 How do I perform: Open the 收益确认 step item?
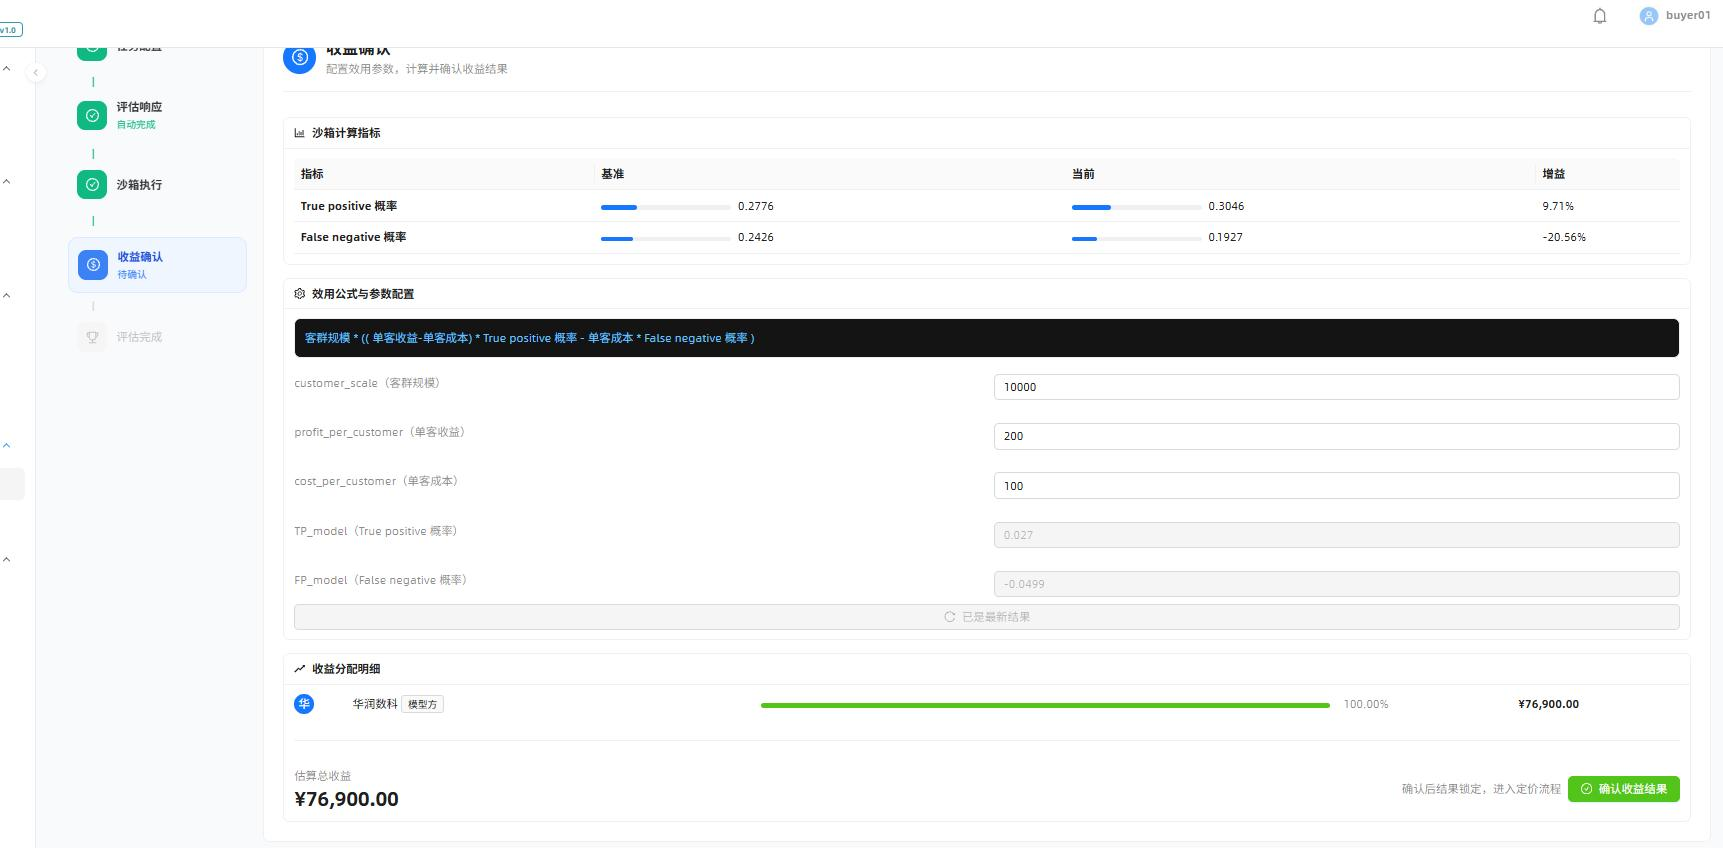157,265
